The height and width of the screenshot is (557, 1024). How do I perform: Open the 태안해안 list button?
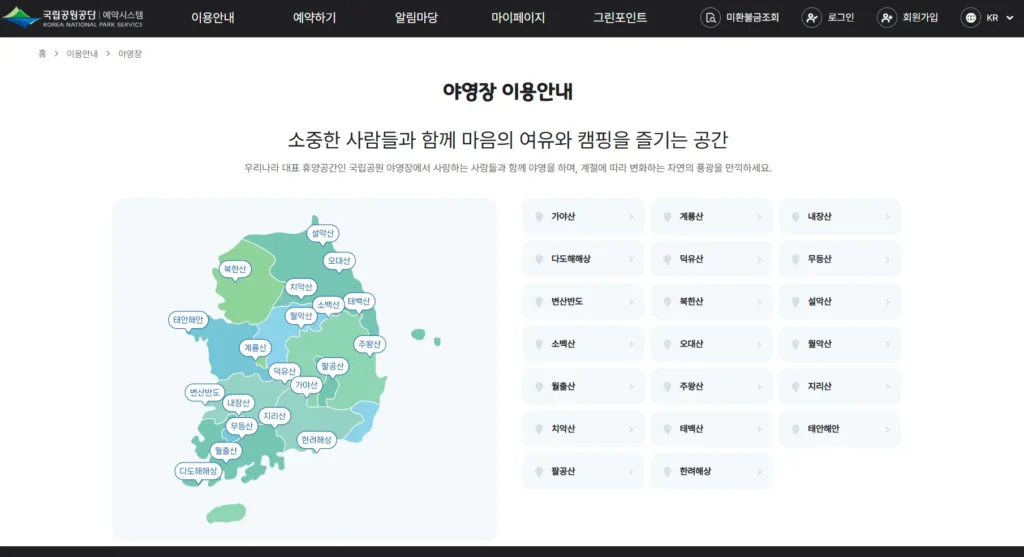(839, 429)
